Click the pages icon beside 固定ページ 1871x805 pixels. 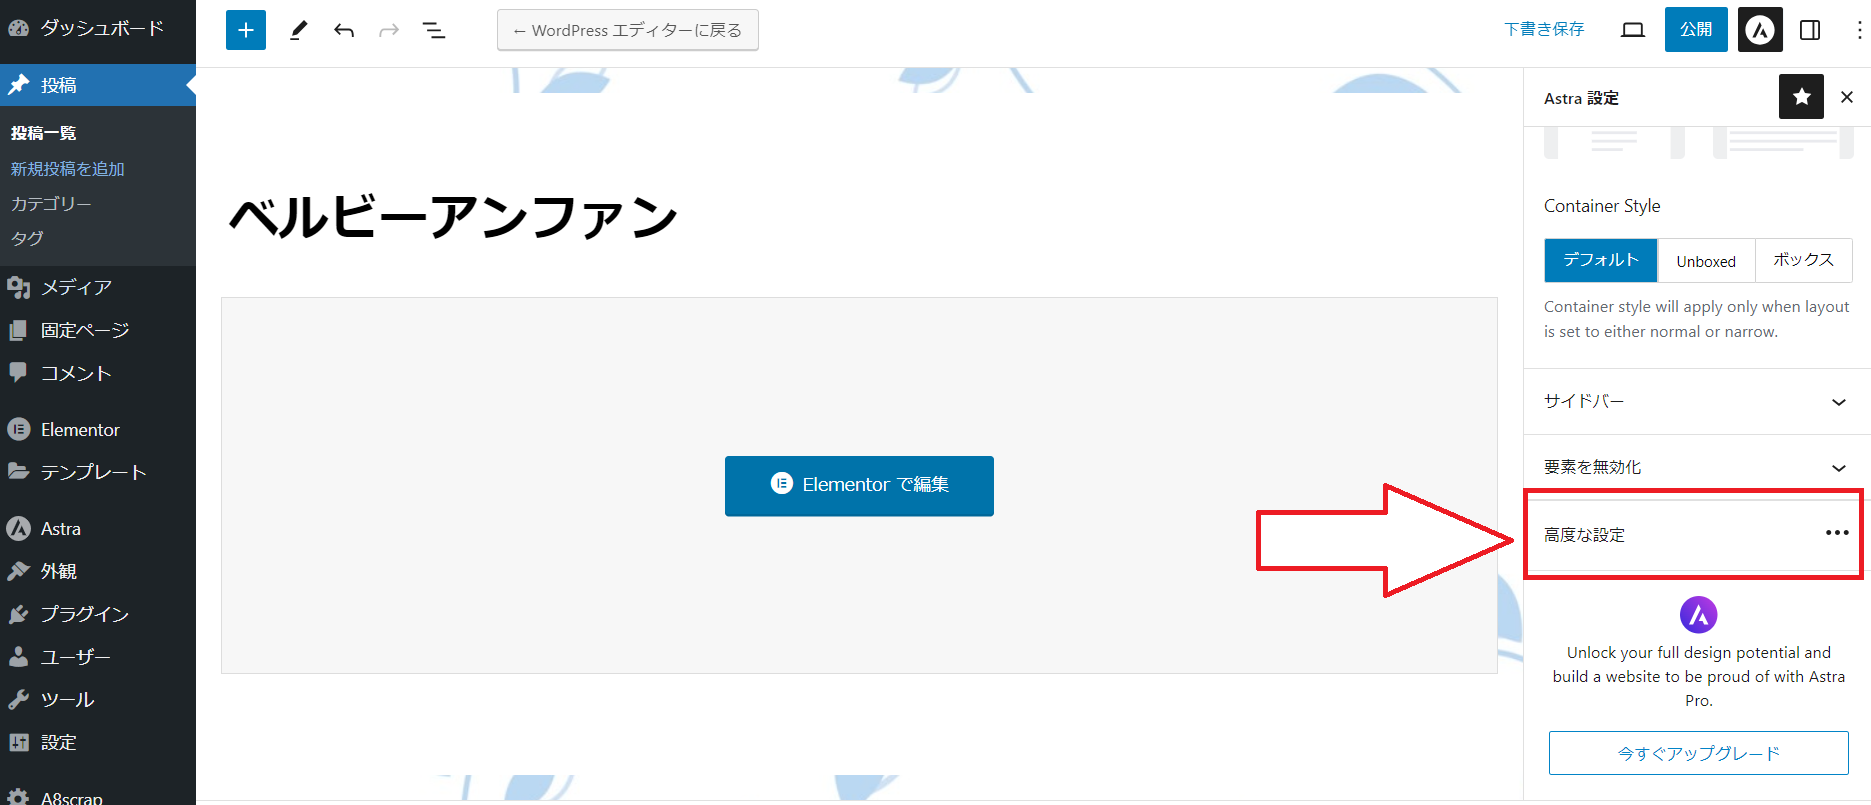pos(18,330)
